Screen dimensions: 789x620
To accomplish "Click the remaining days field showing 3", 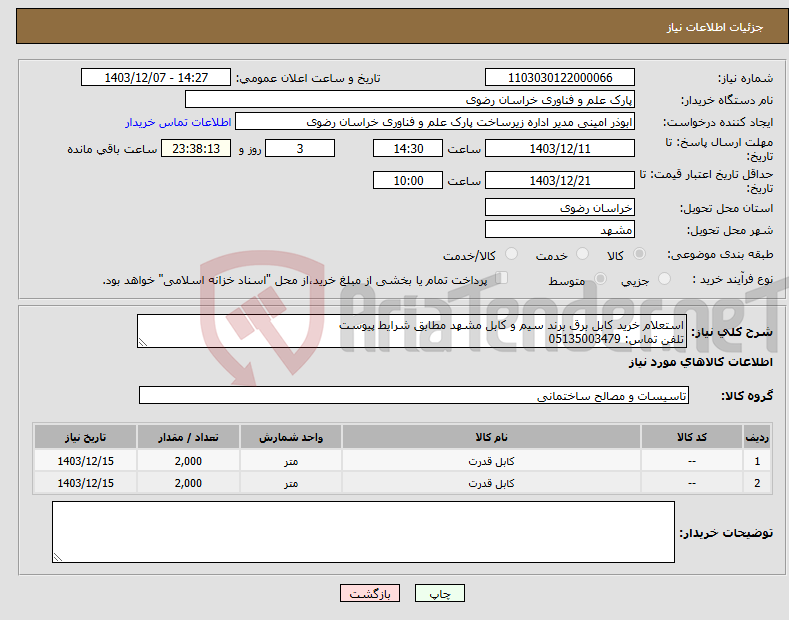I will pyautogui.click(x=300, y=148).
